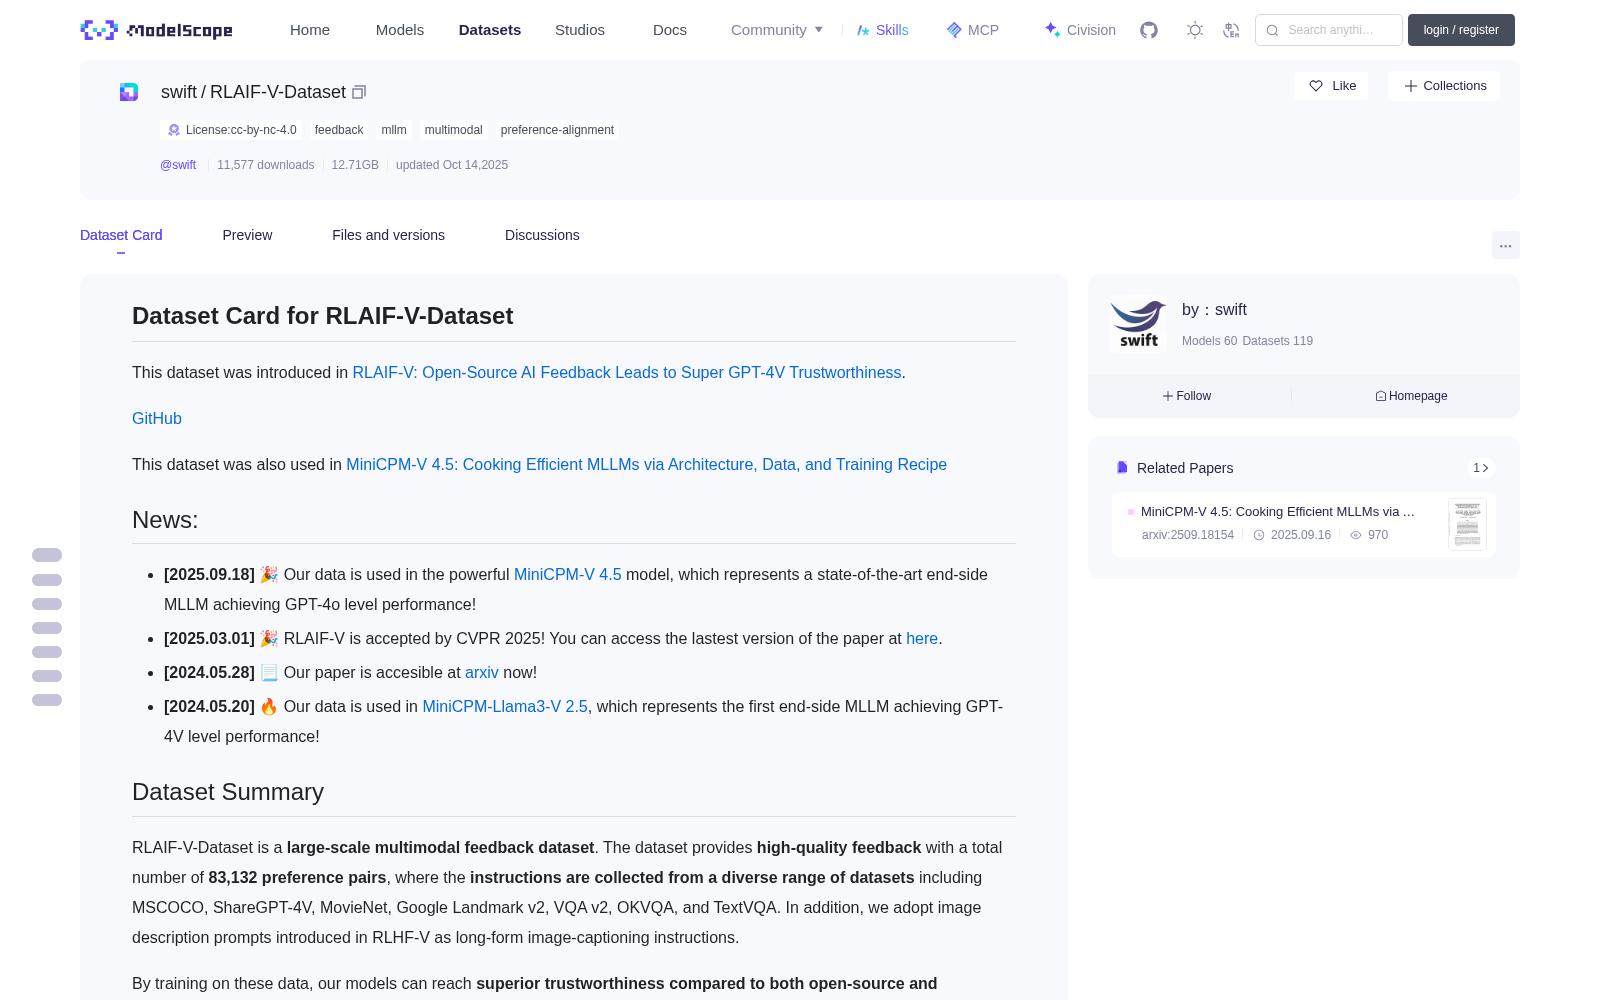1600x1000 pixels.
Task: Open the Skills link in header
Action: tap(883, 30)
